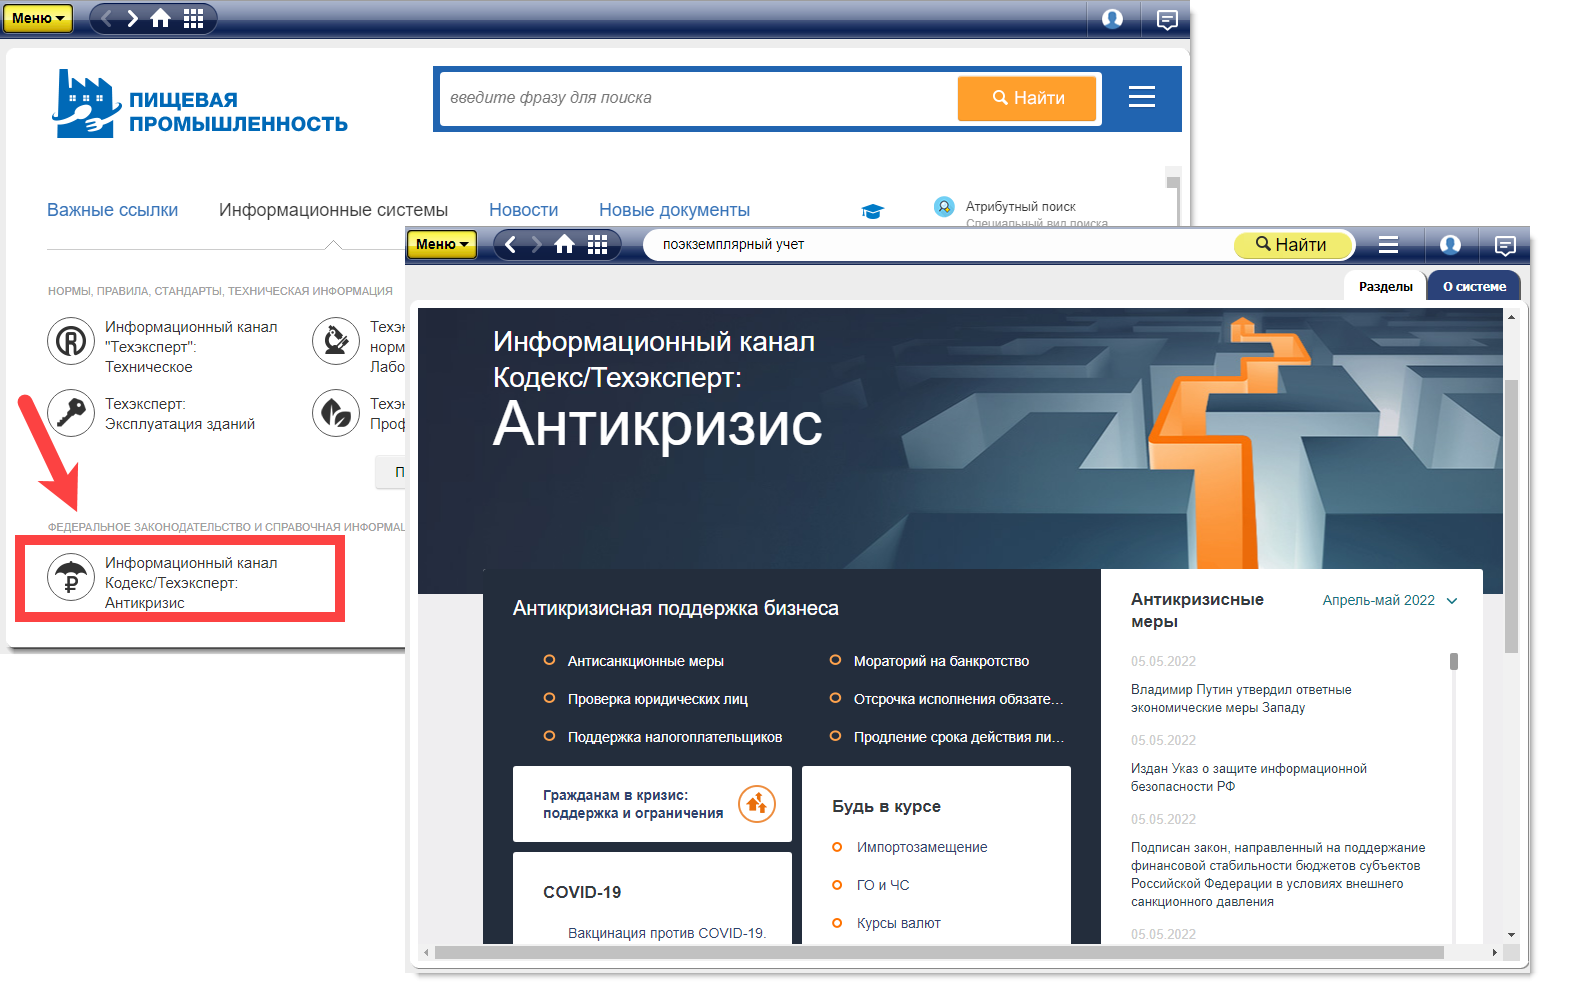Viewport: 1580px width, 1005px height.
Task: Open hamburger menu in blue search bar
Action: (1141, 97)
